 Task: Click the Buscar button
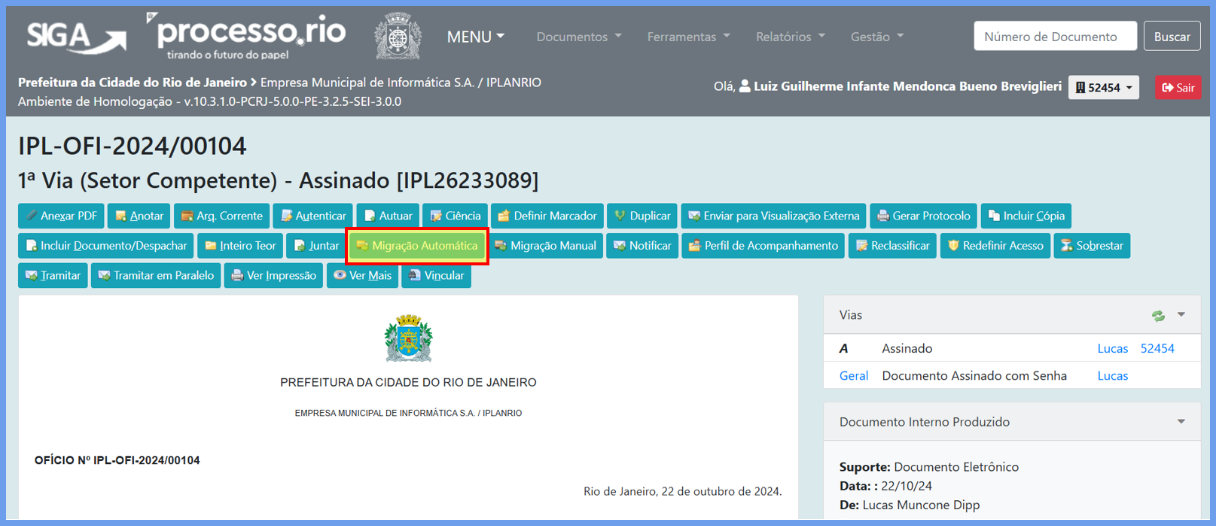1171,37
